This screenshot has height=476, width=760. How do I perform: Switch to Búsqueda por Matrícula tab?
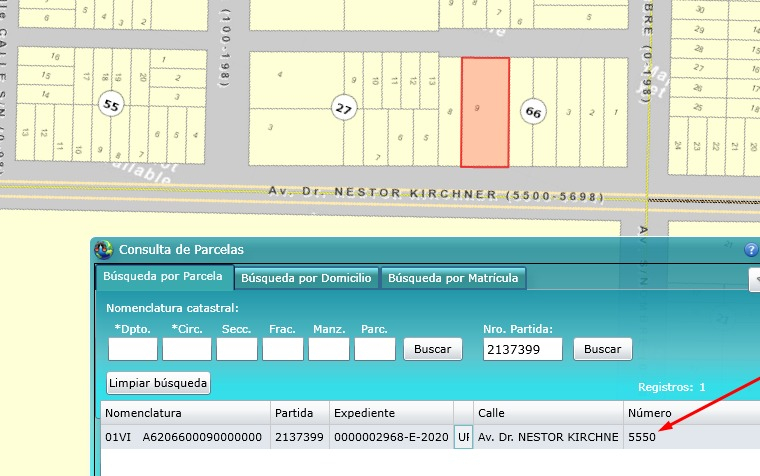click(x=453, y=278)
